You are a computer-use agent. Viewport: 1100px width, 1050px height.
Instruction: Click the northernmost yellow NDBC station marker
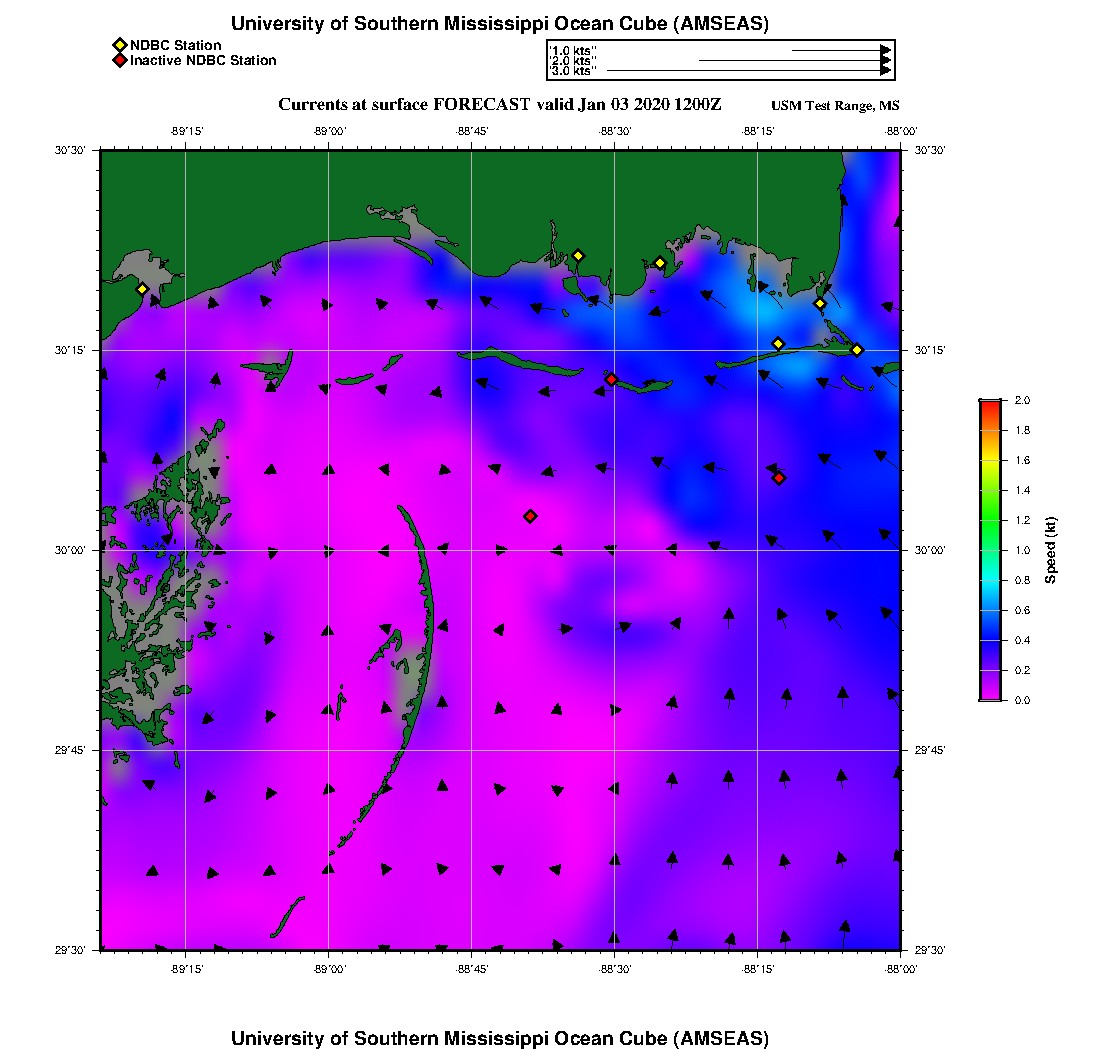[x=578, y=256]
